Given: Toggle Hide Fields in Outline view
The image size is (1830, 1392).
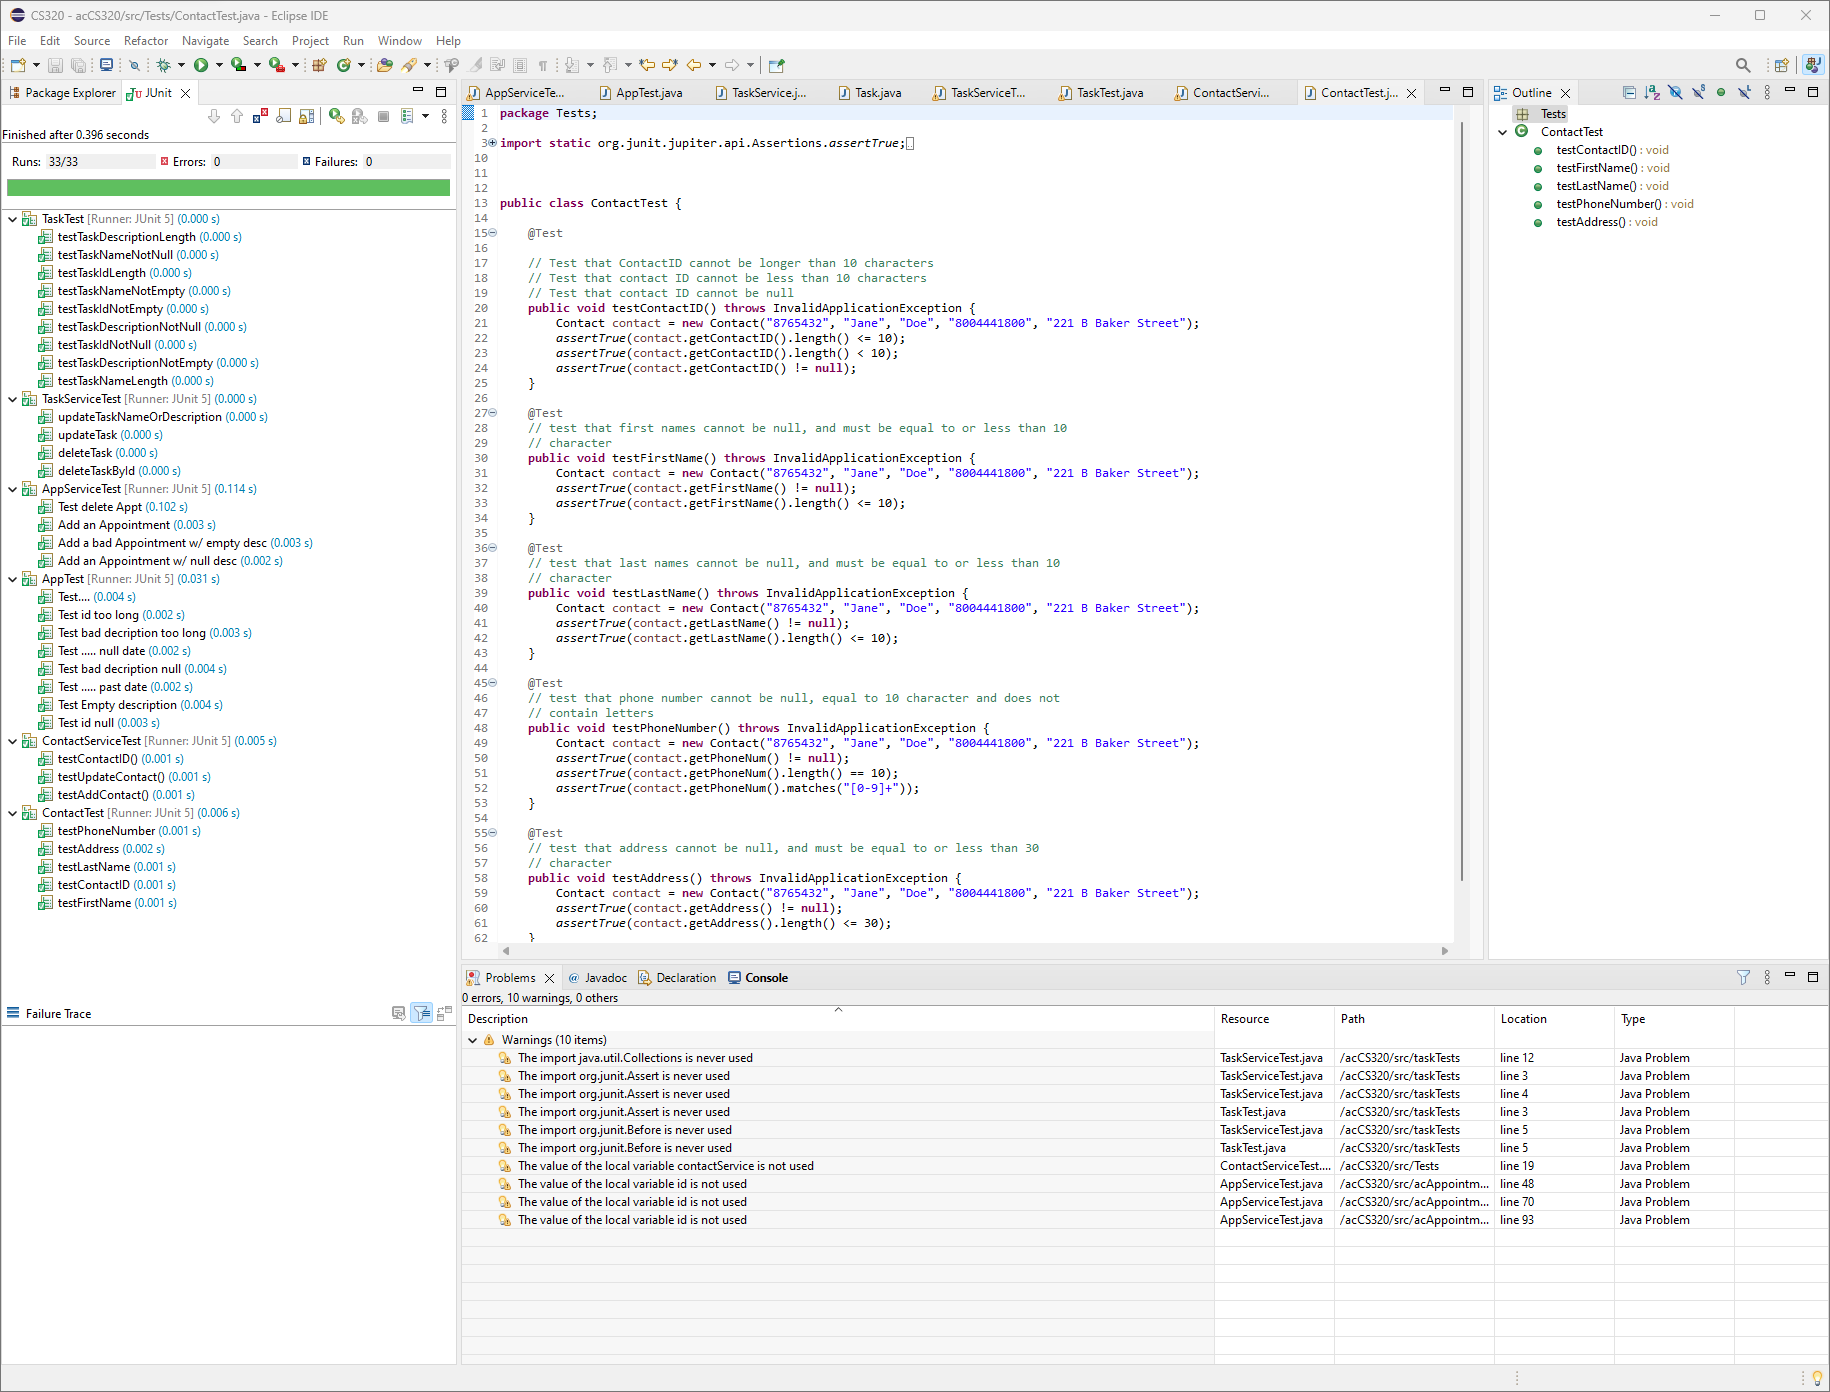Looking at the screenshot, I should [1675, 93].
